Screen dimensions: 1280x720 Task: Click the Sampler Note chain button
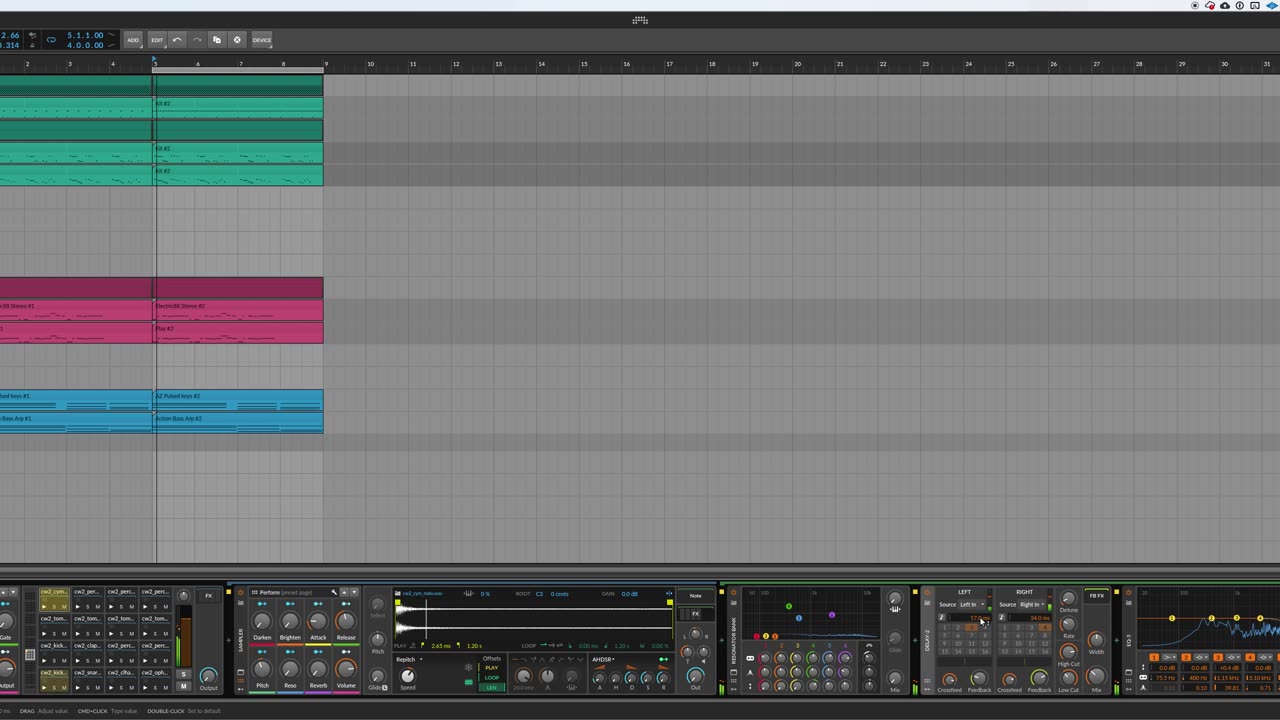point(695,596)
